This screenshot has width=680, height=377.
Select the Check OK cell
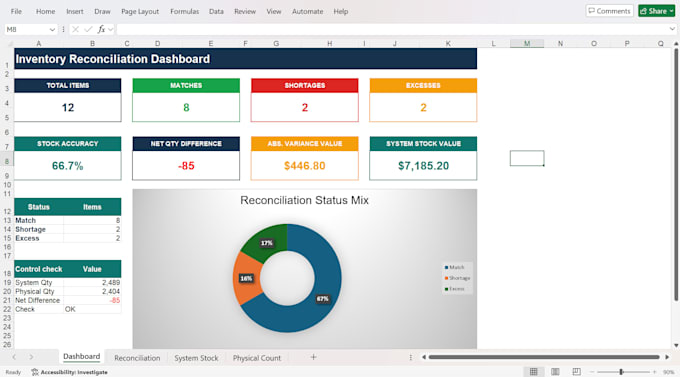pyautogui.click(x=92, y=309)
